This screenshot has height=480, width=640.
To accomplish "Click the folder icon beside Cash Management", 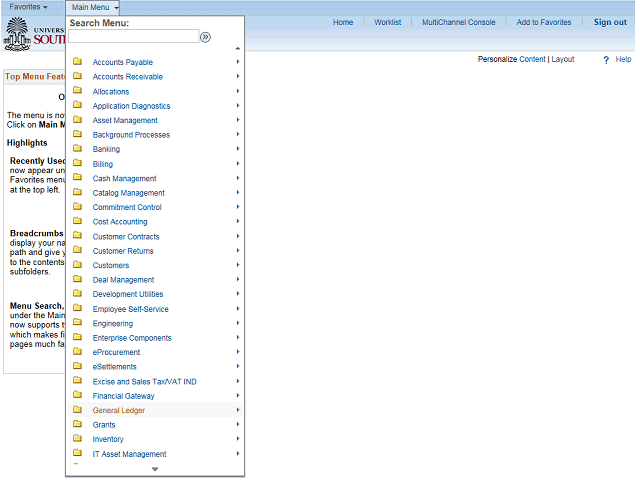I will point(78,178).
